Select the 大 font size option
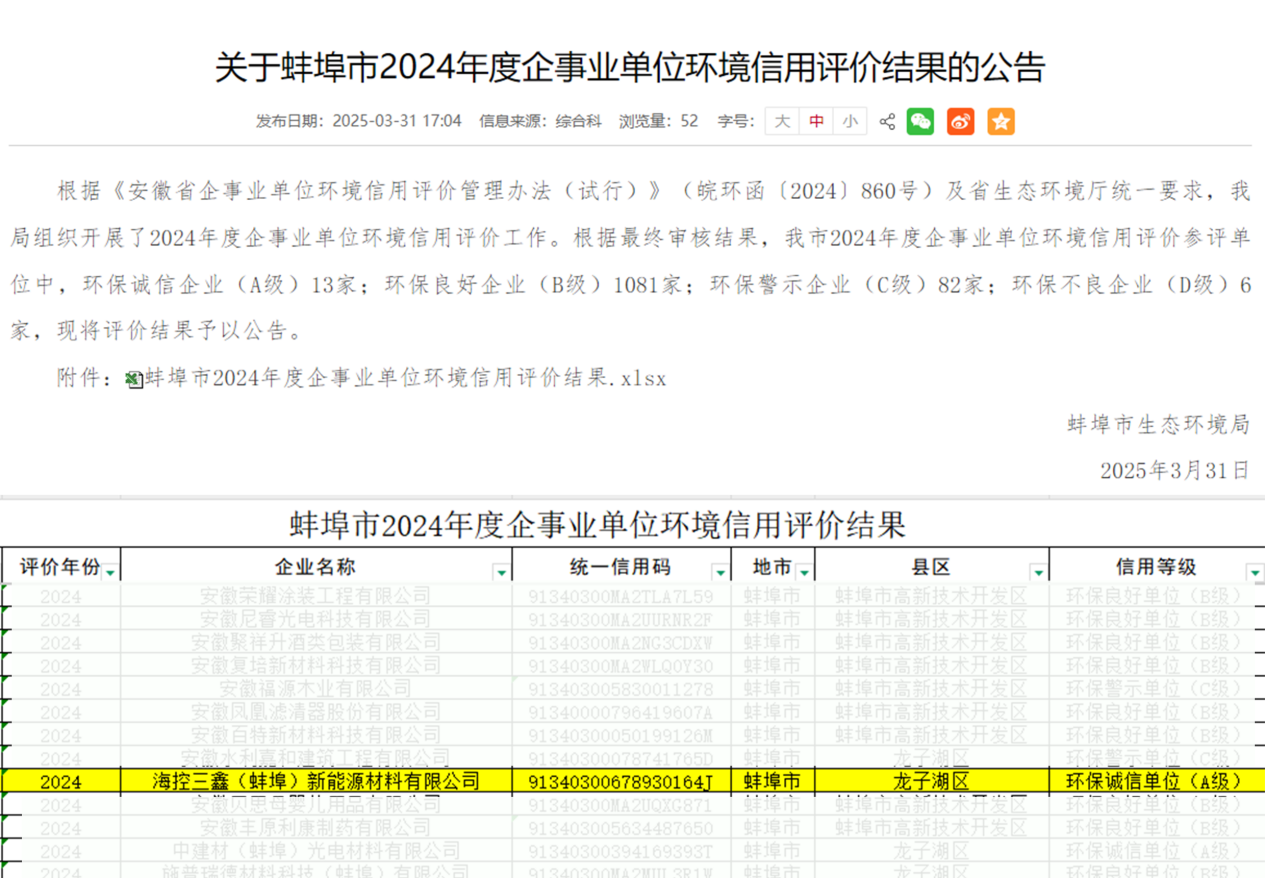The height and width of the screenshot is (878, 1265). pos(782,122)
